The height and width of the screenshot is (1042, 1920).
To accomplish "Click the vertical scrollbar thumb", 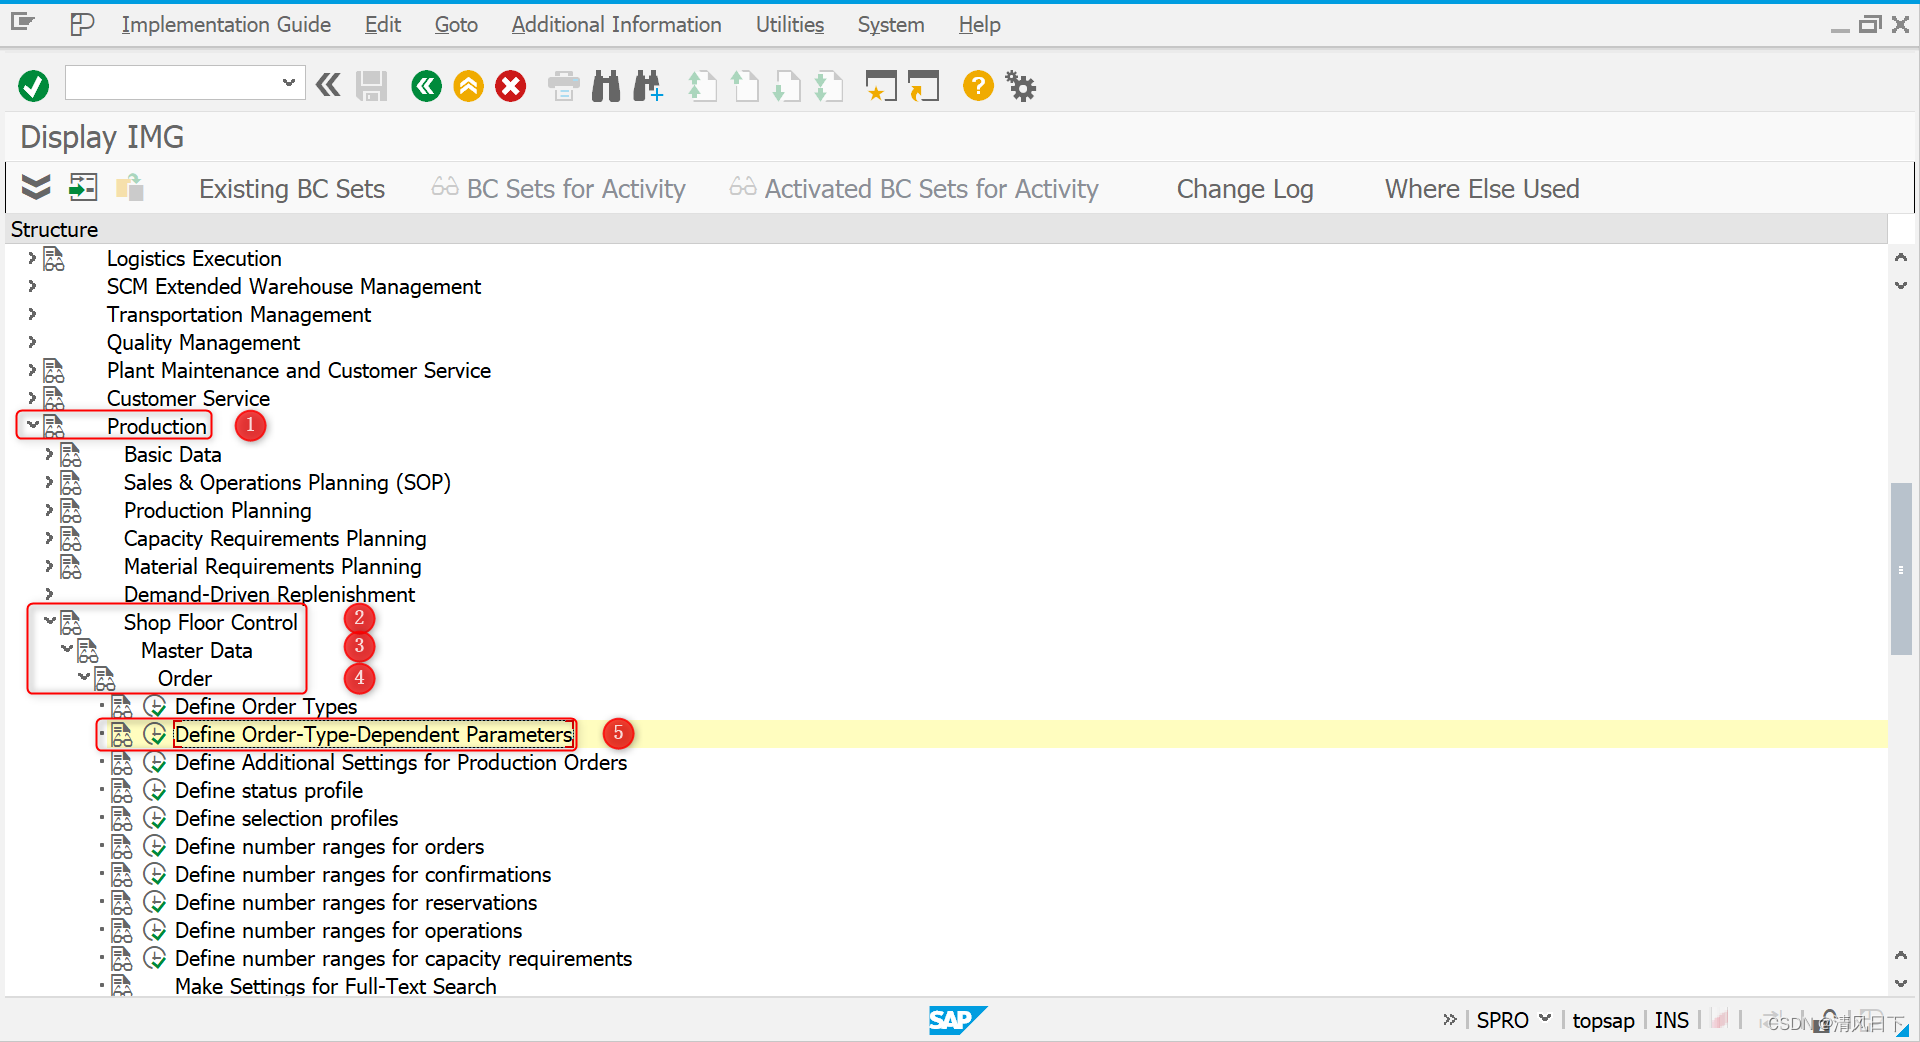I will click(1901, 568).
